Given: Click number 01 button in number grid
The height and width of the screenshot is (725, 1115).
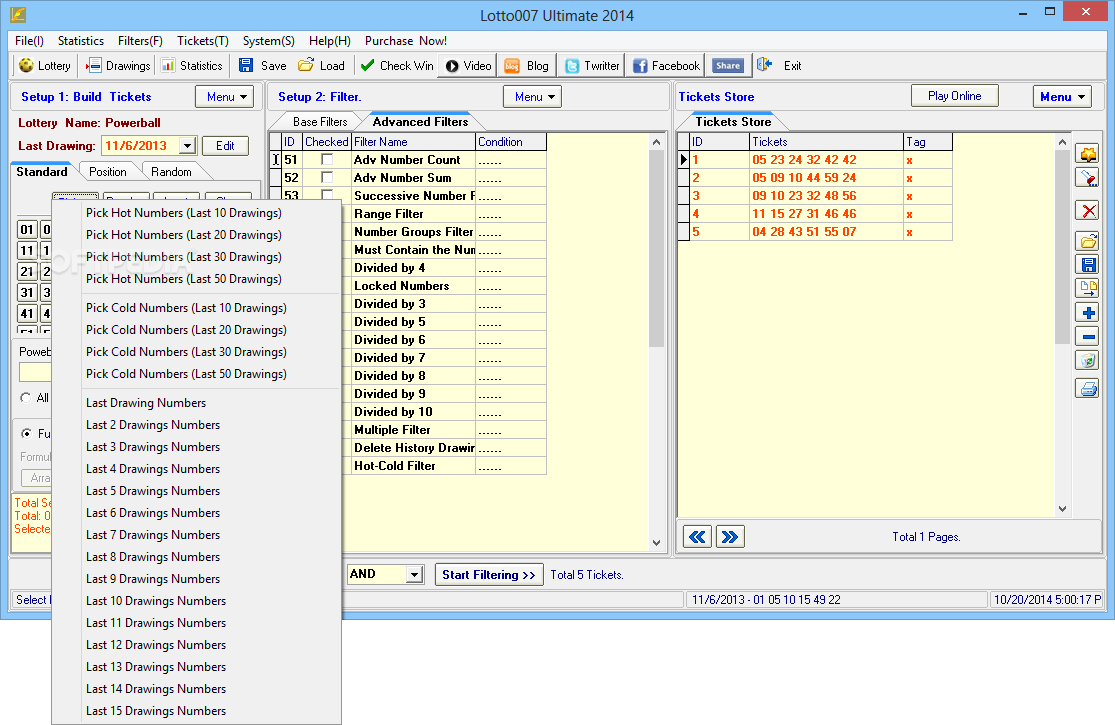Looking at the screenshot, I should 27,229.
